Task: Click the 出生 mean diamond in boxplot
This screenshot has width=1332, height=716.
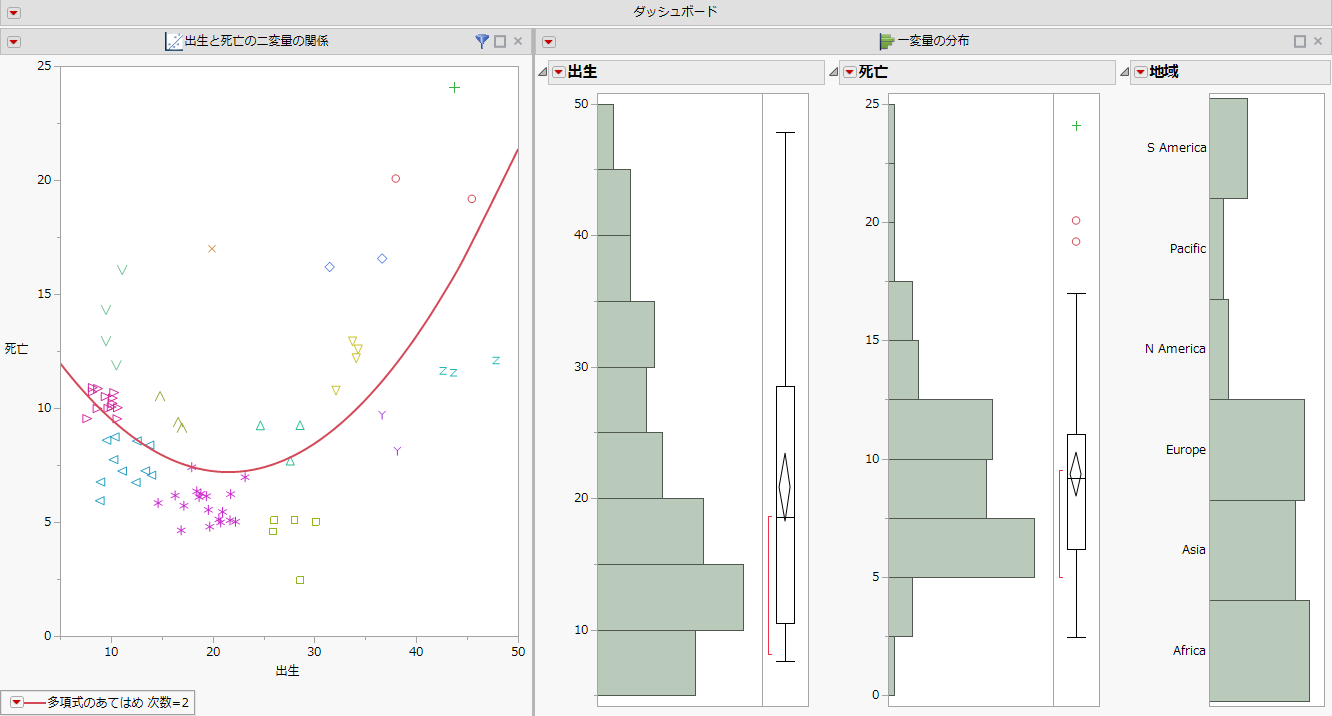Action: pyautogui.click(x=785, y=487)
